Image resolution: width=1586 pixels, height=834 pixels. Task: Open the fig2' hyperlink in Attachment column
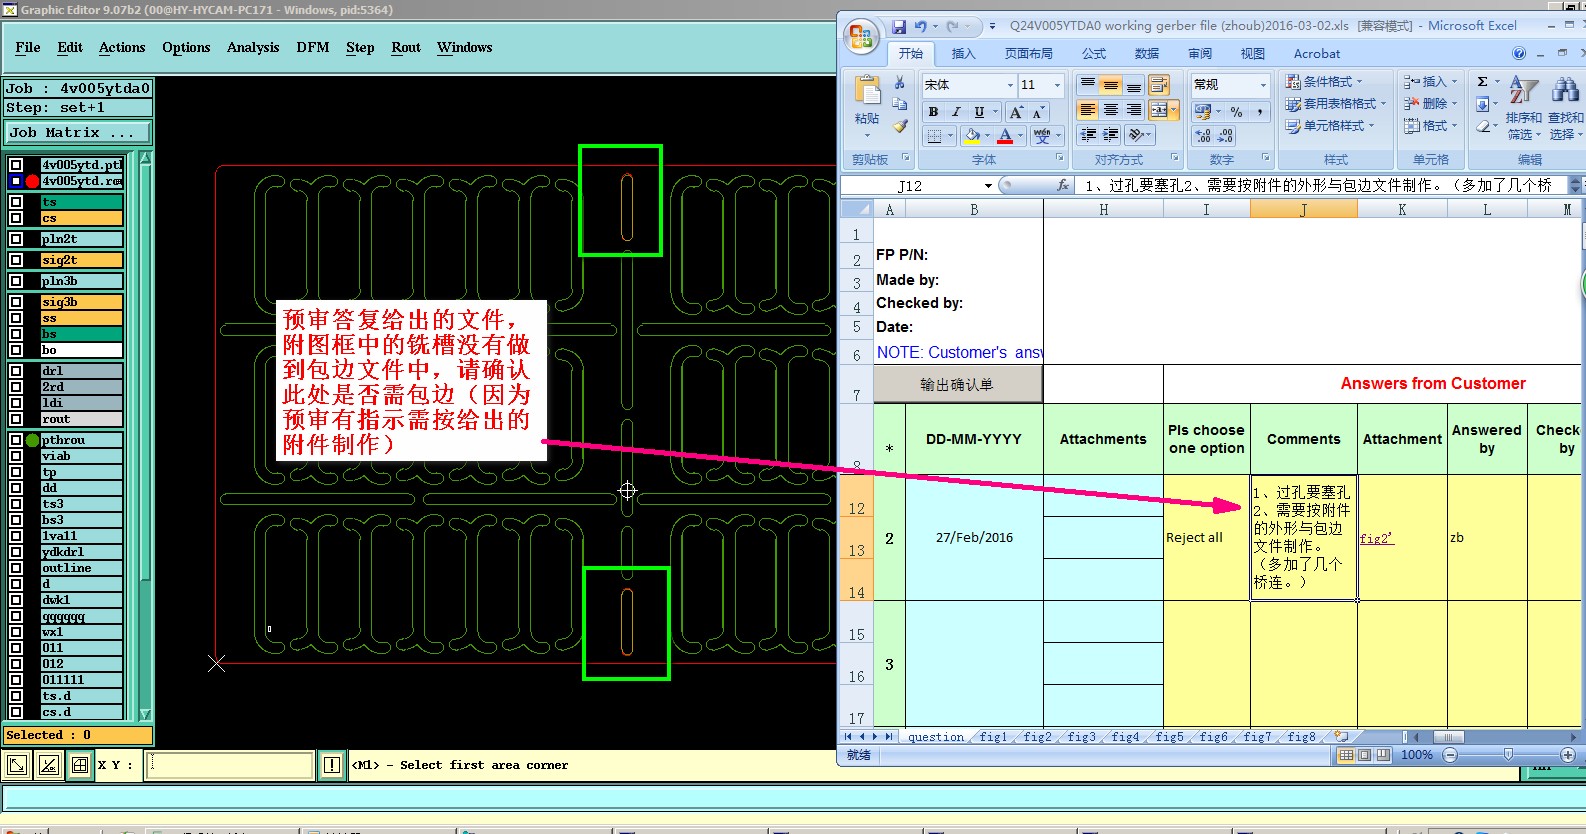point(1376,538)
